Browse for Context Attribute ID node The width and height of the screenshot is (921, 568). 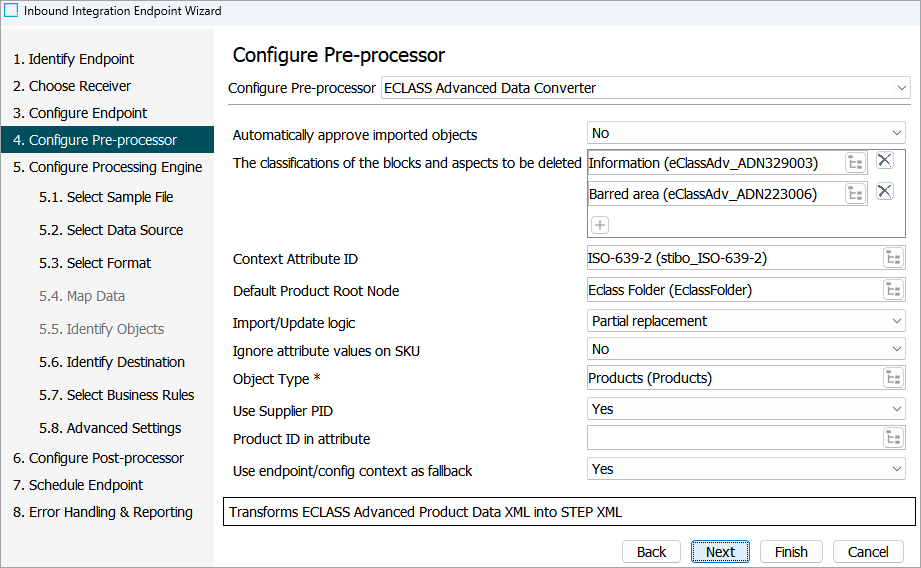[893, 259]
